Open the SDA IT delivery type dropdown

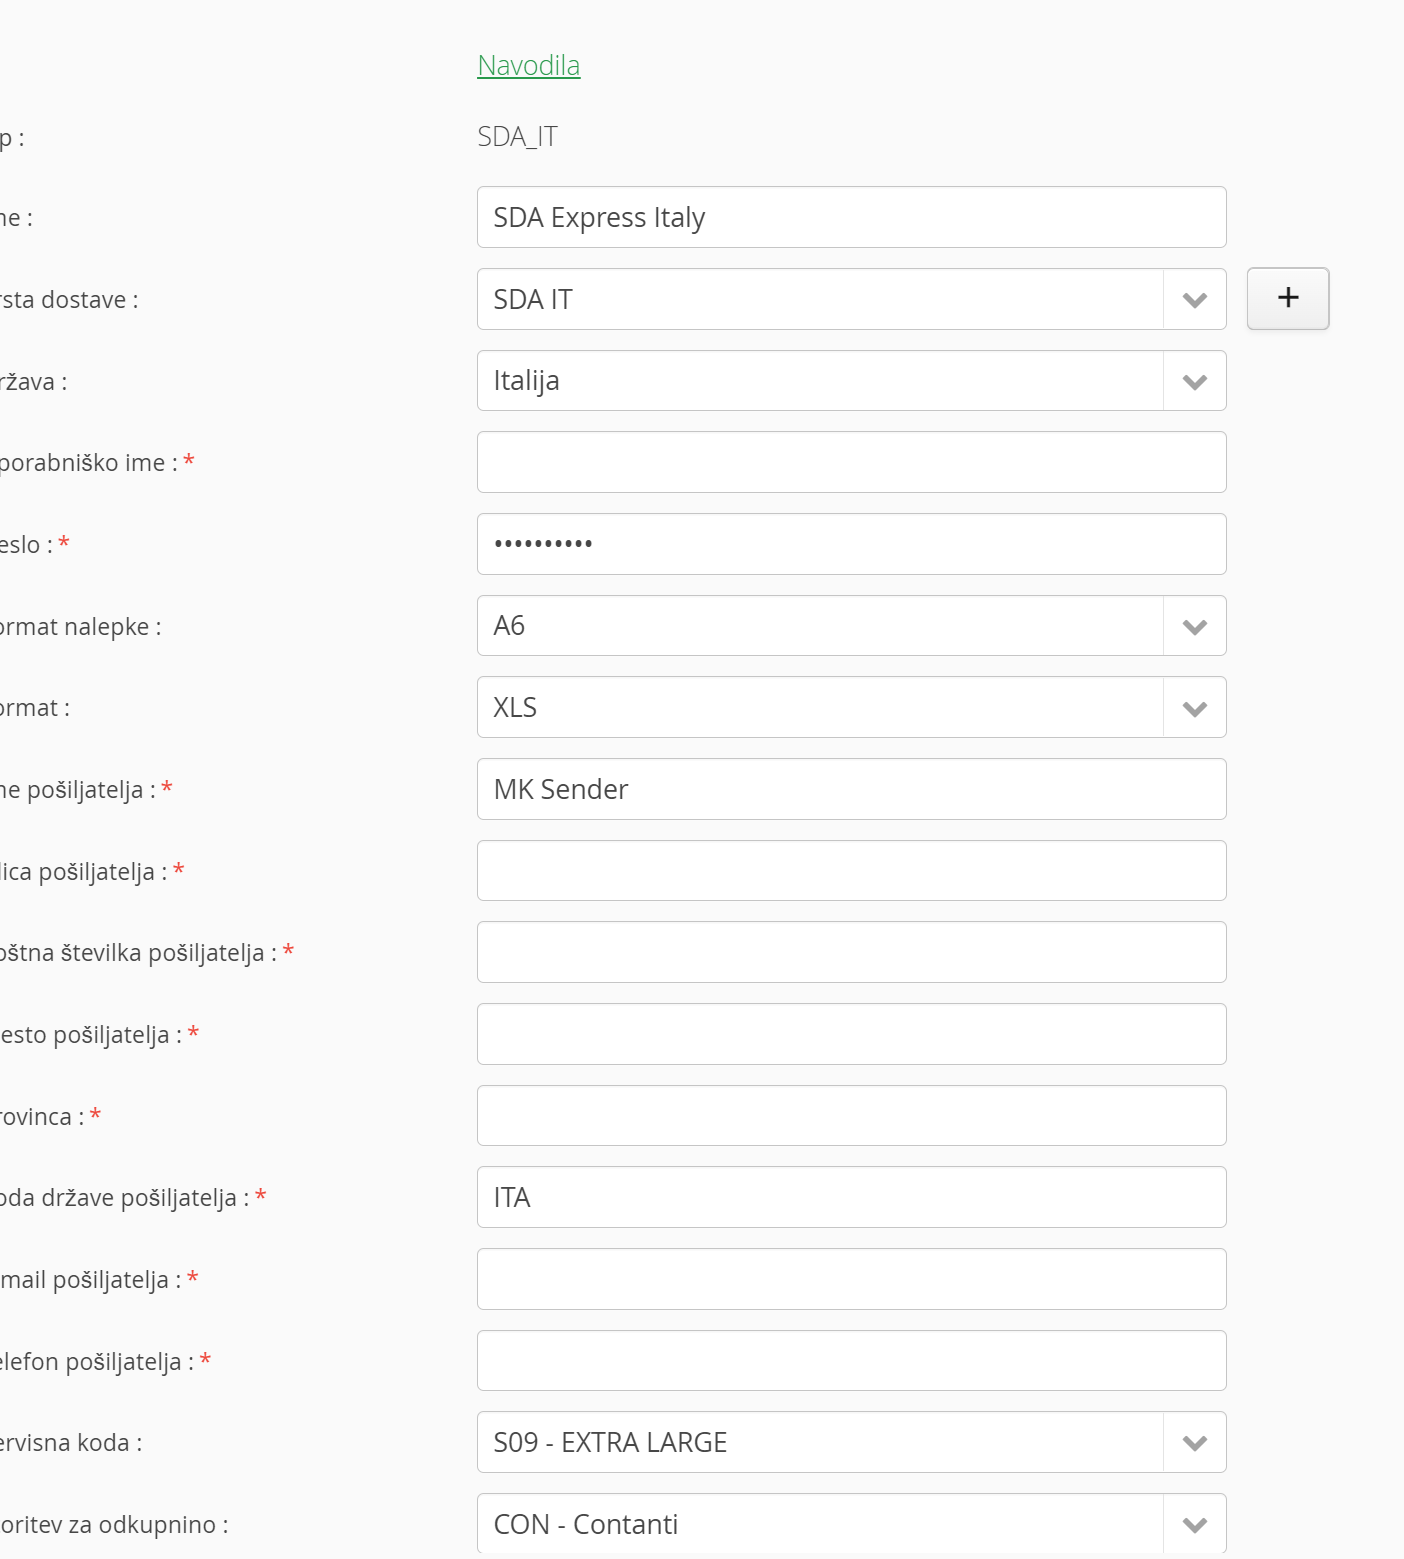pos(852,299)
